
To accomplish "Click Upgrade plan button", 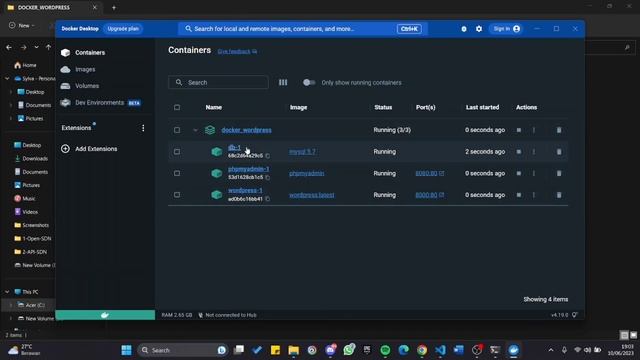I will pos(123,29).
